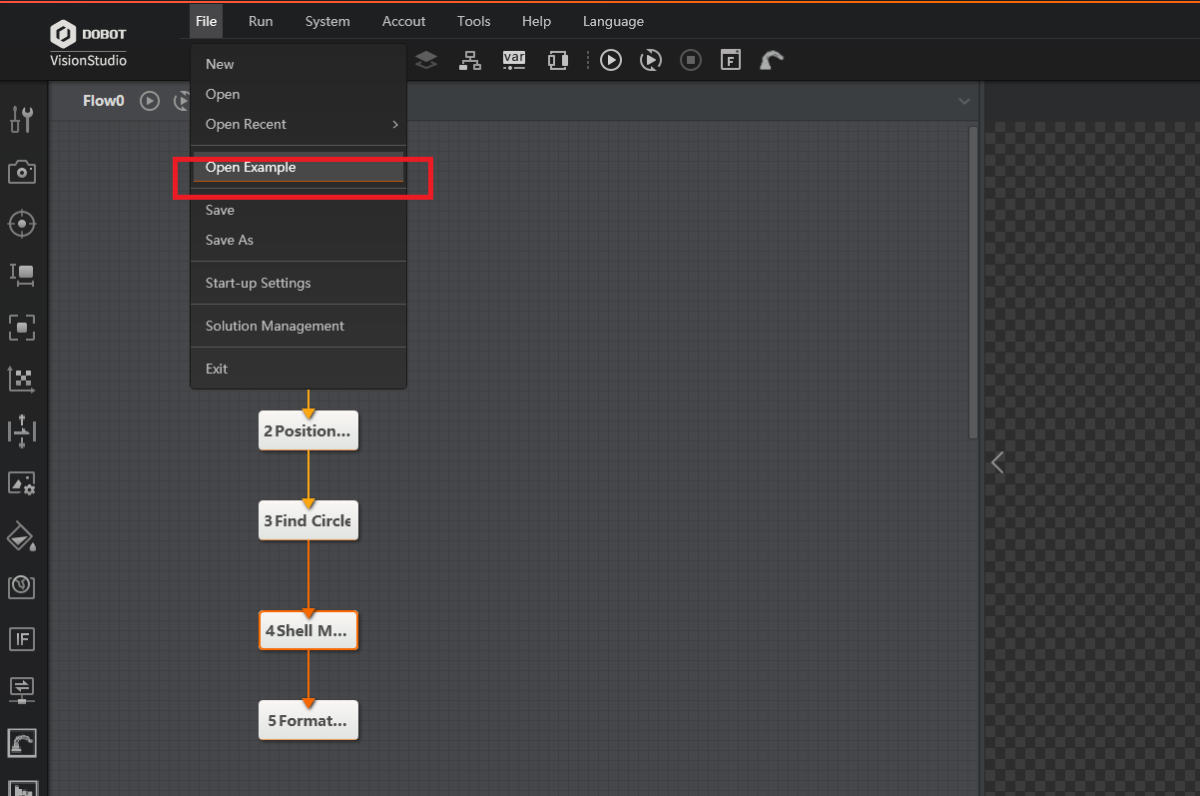1200x796 pixels.
Task: Click the run once play icon in toolbar
Action: [x=611, y=60]
